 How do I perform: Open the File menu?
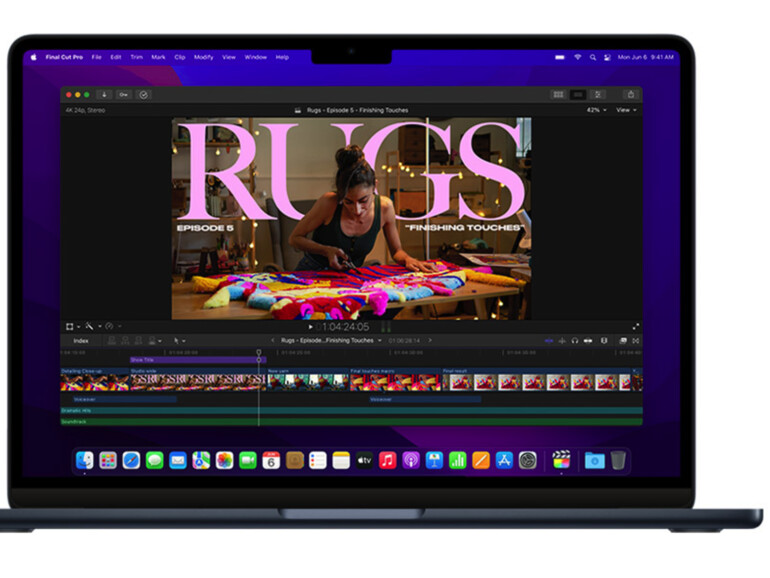(x=97, y=57)
